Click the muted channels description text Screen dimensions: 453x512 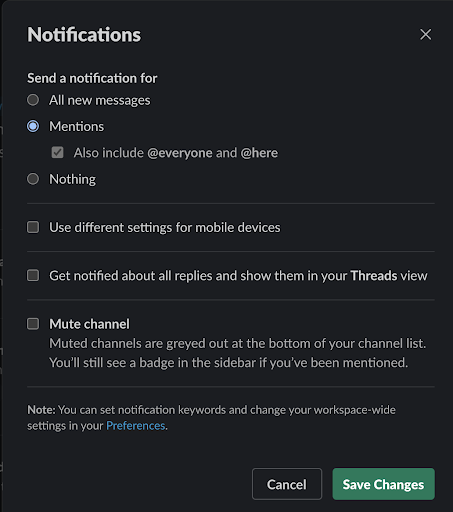pyautogui.click(x=238, y=353)
